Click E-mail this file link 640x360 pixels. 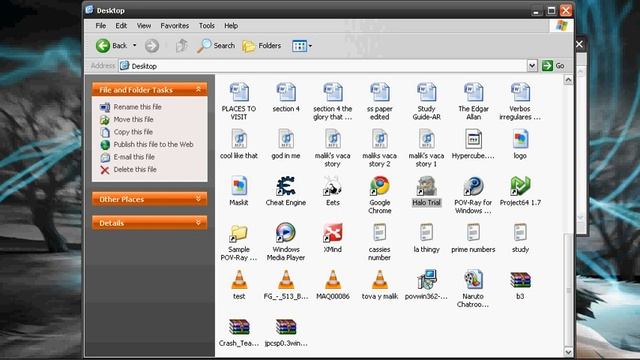134,157
